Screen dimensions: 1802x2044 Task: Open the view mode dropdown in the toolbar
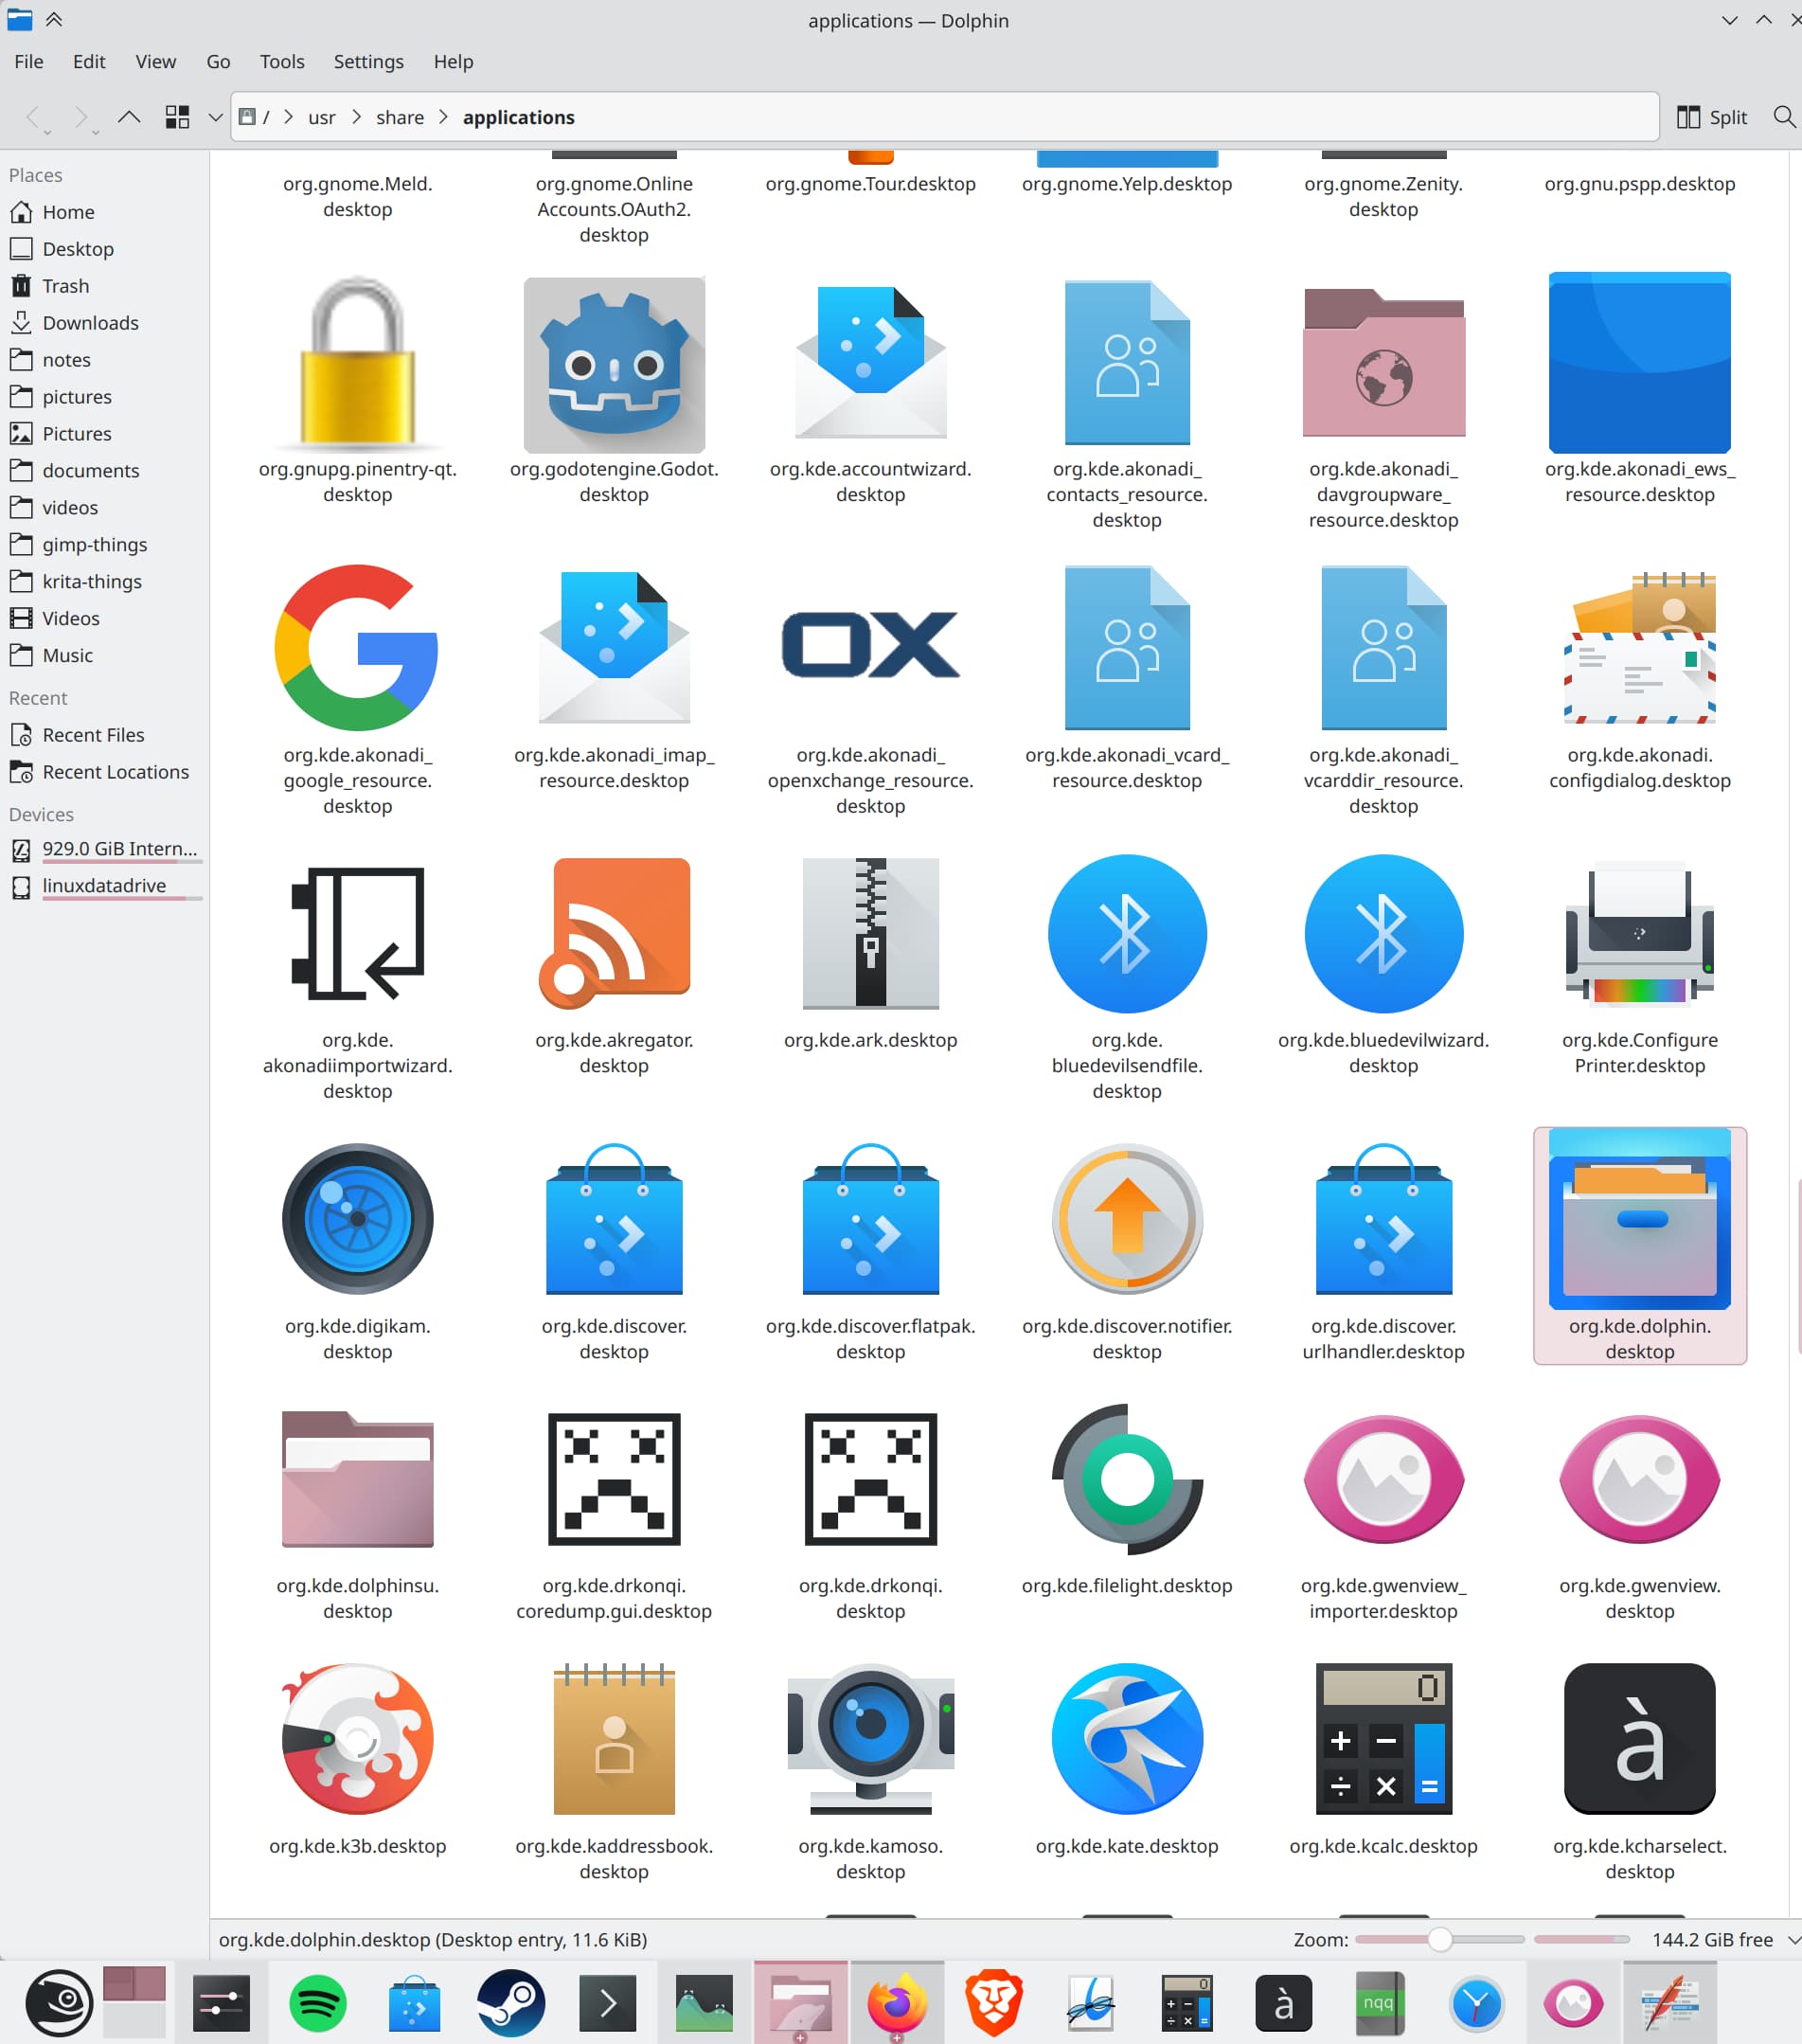[x=216, y=117]
